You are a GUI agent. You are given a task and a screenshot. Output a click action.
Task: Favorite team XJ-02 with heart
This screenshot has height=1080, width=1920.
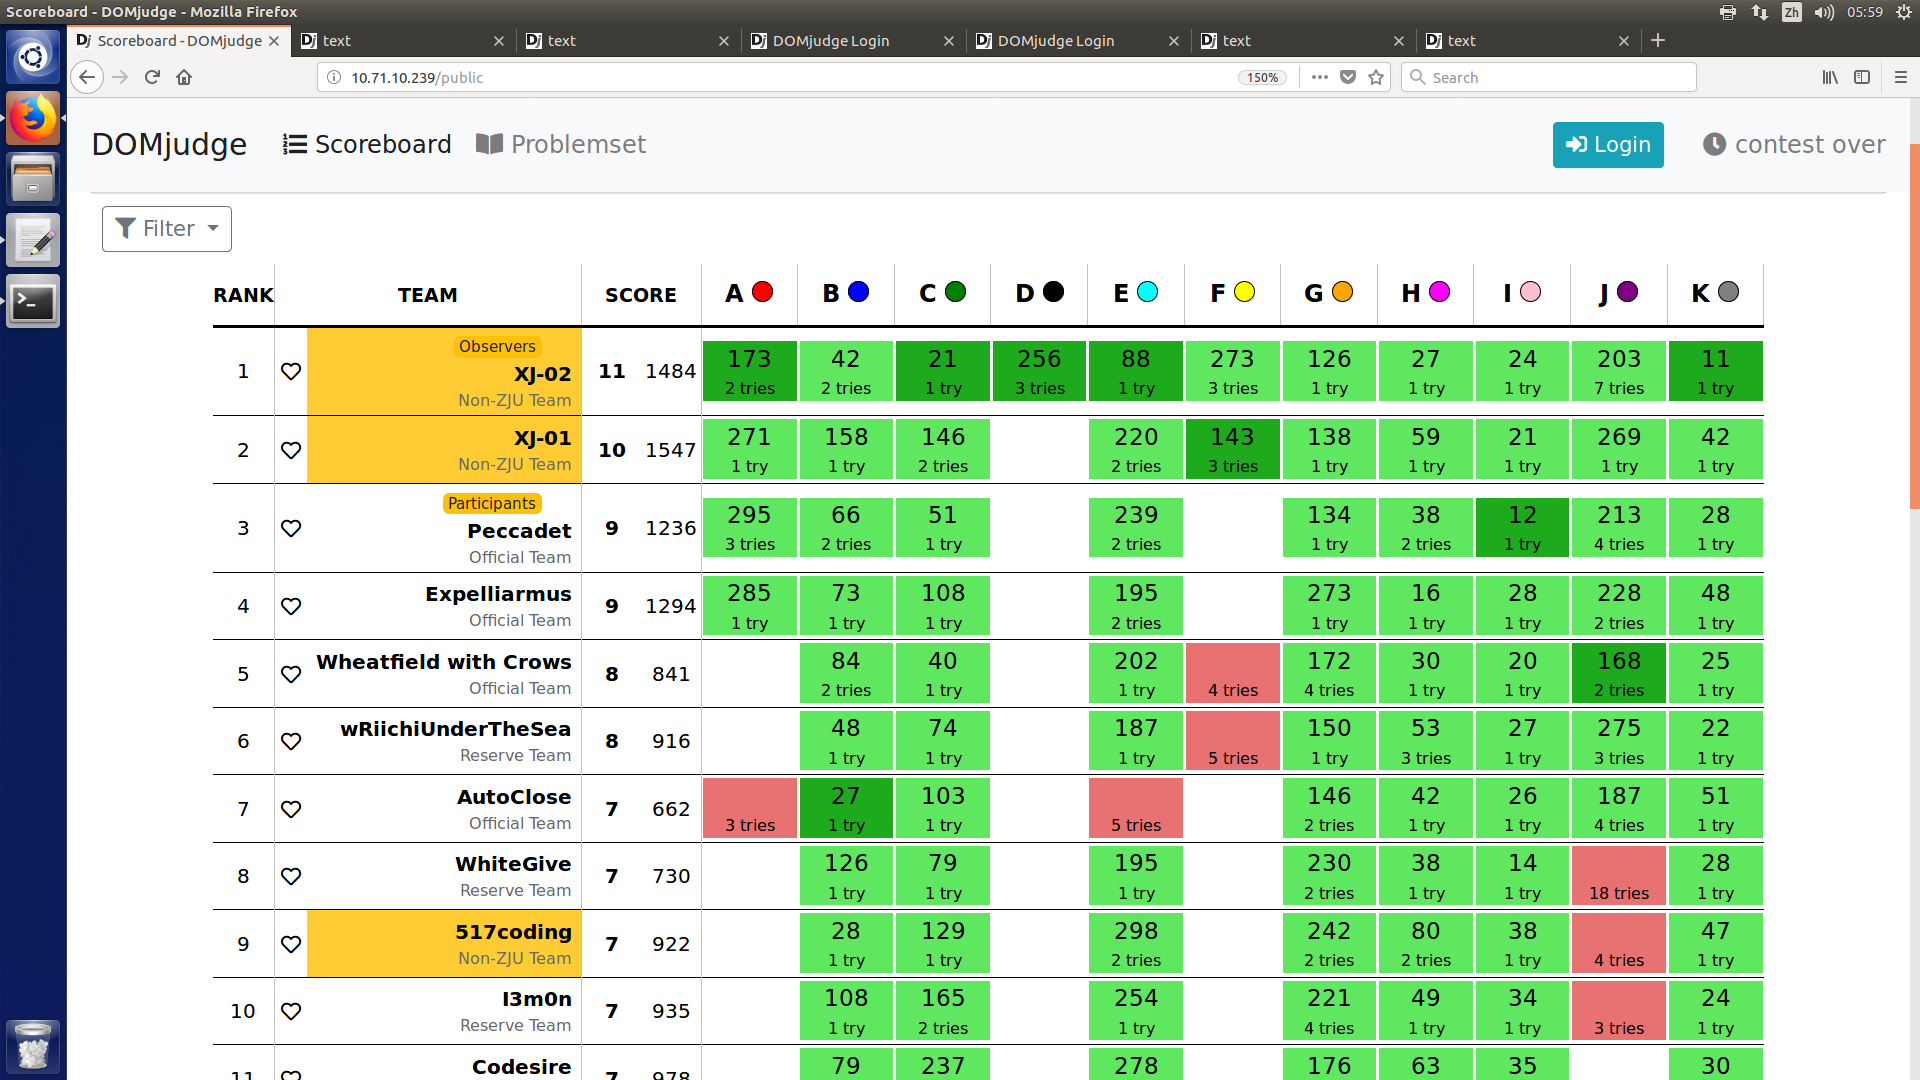point(291,371)
